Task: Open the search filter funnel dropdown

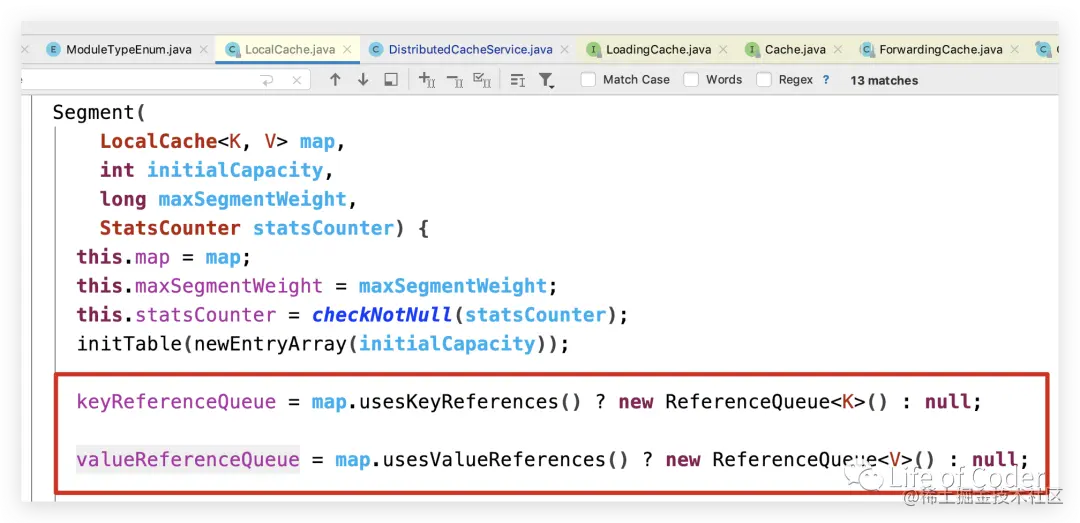Action: pos(546,81)
